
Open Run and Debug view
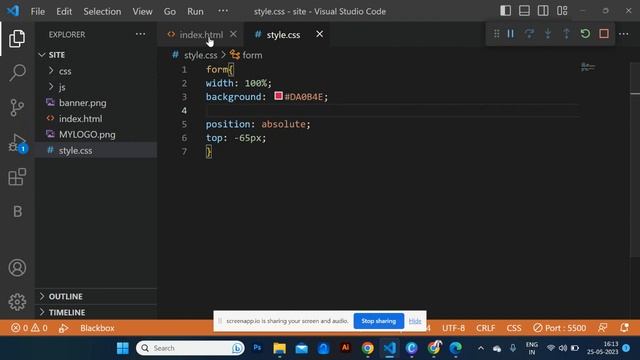(x=17, y=143)
